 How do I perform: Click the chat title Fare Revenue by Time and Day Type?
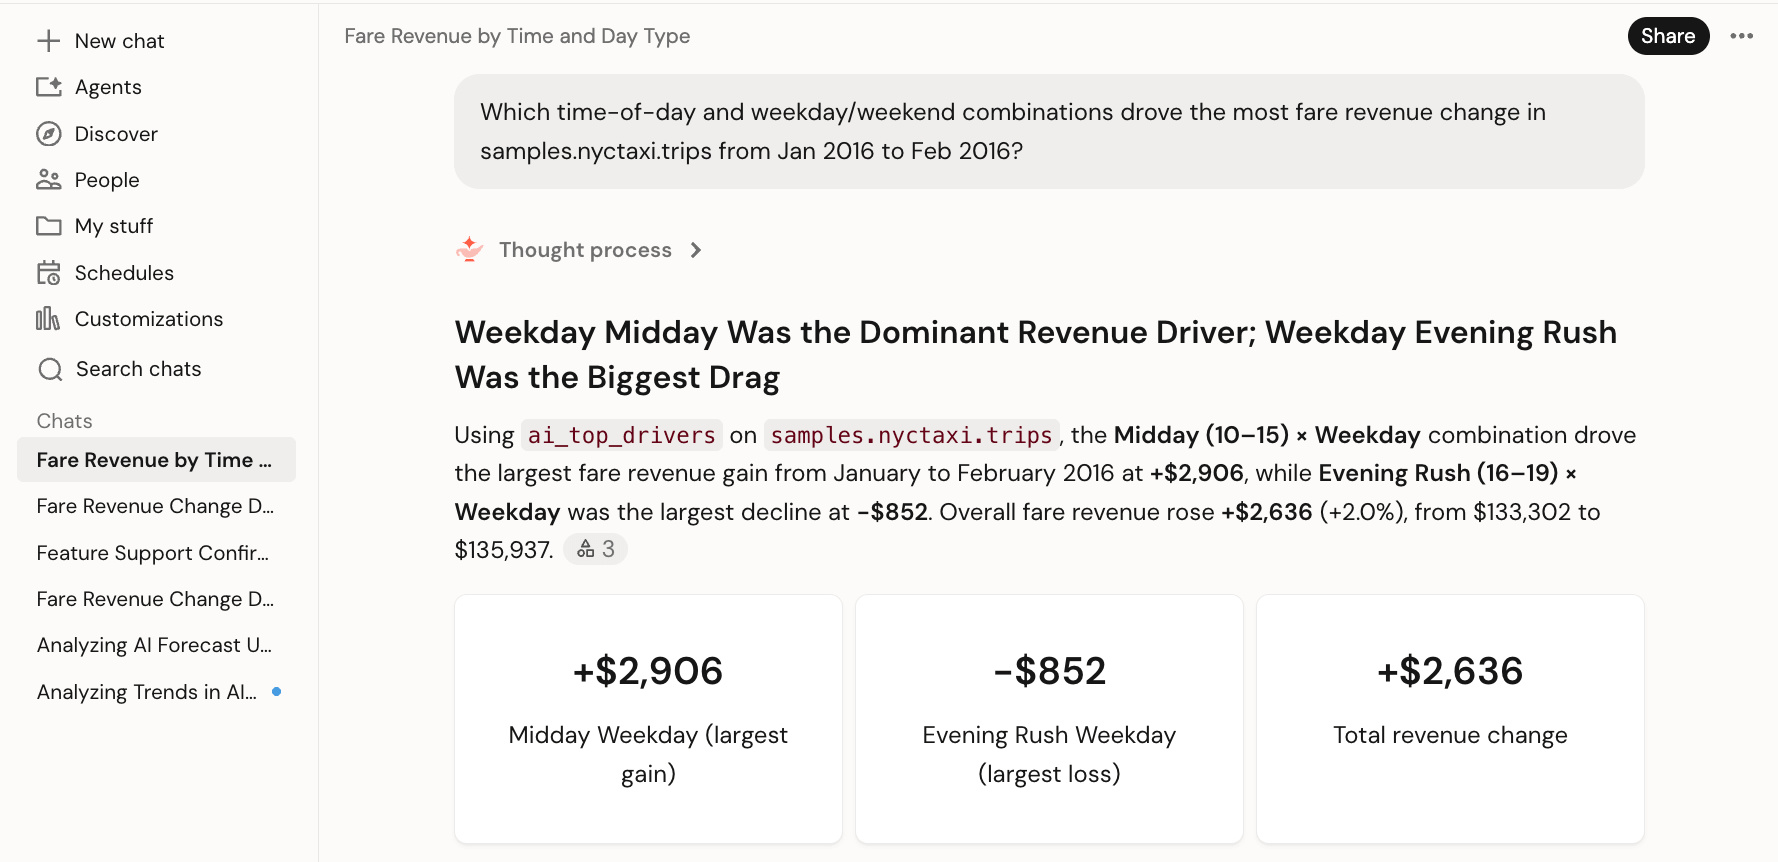517,36
